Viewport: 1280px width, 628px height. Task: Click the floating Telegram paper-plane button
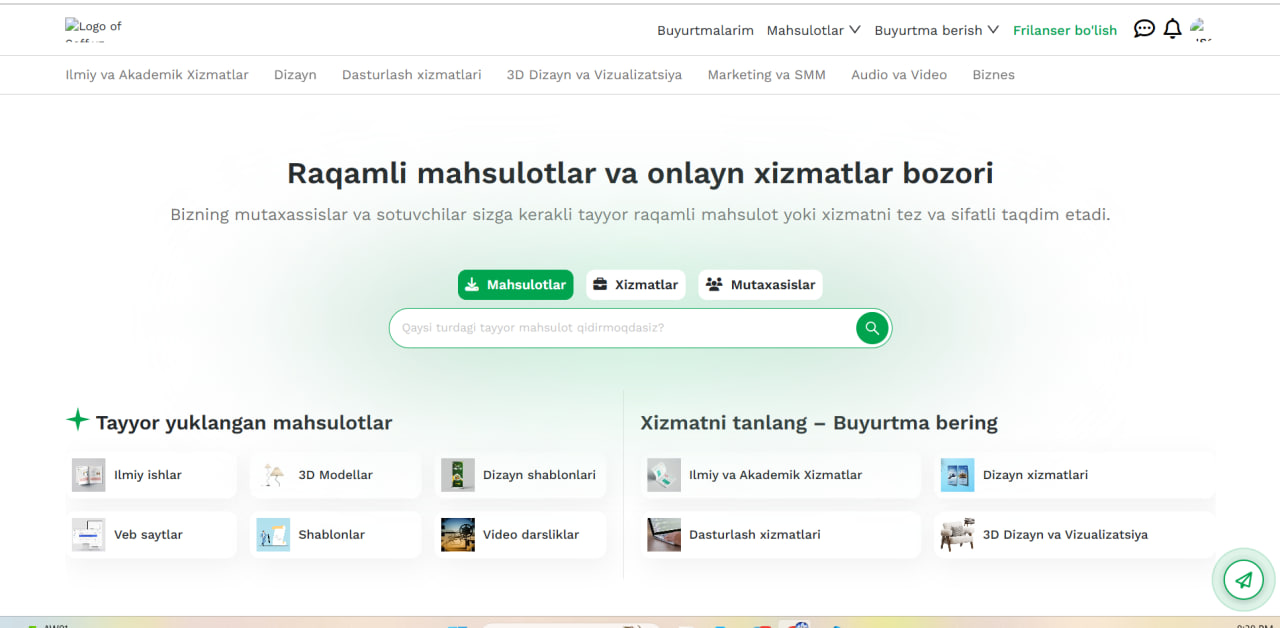(1243, 580)
